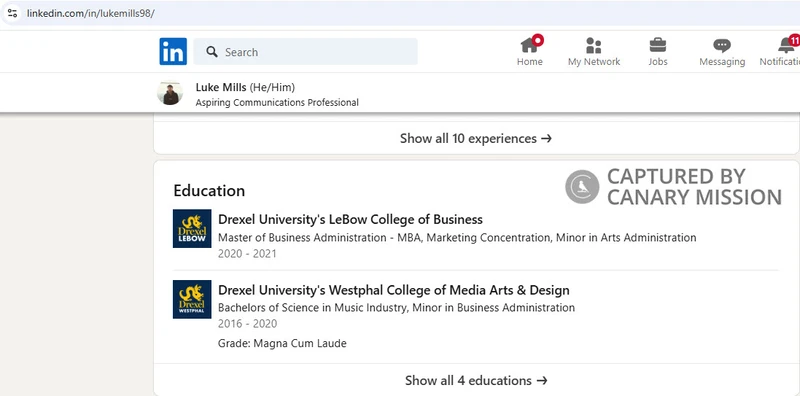Click the search magnifier icon
This screenshot has height=396, width=800.
point(212,52)
